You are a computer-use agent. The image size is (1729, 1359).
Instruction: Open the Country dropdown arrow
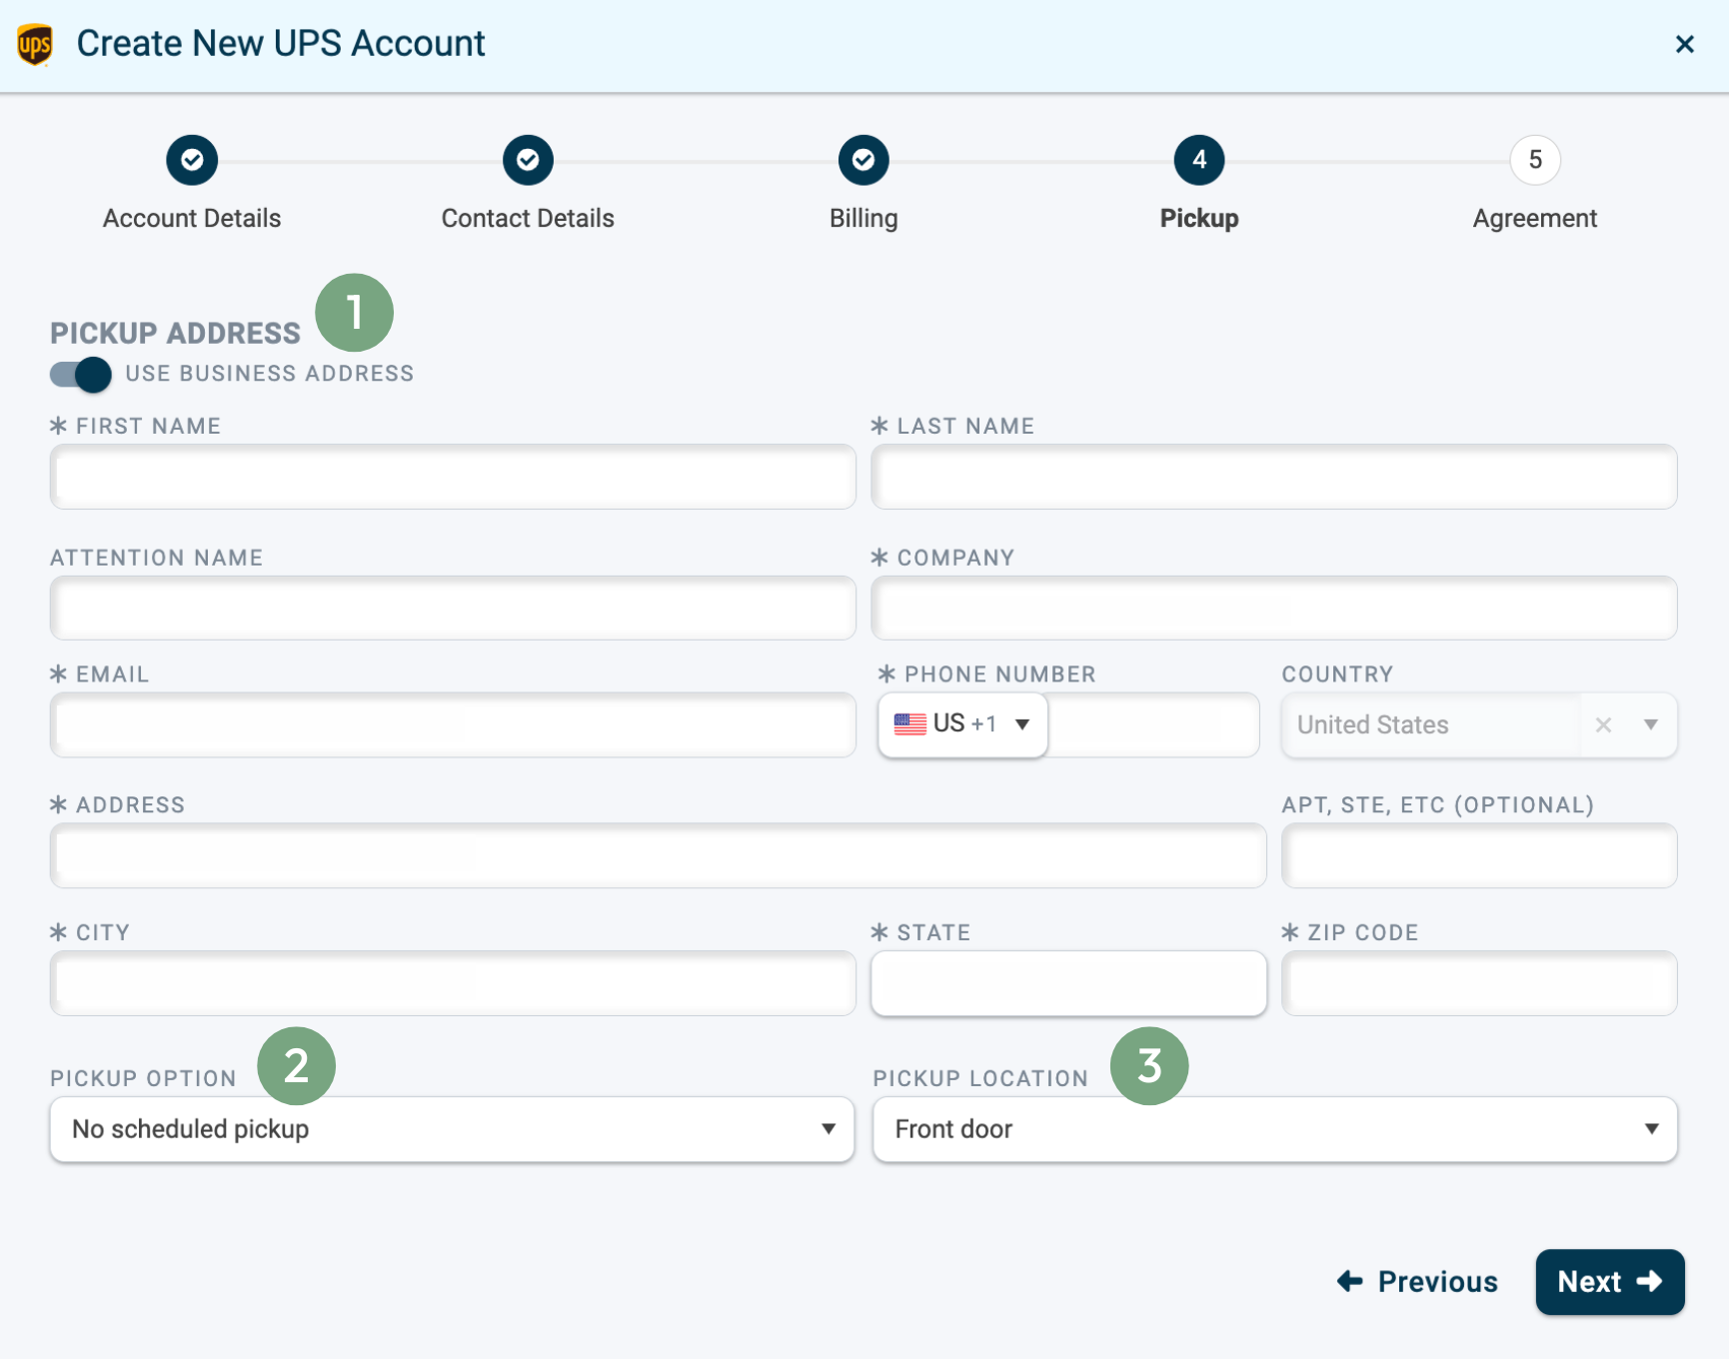1649,724
